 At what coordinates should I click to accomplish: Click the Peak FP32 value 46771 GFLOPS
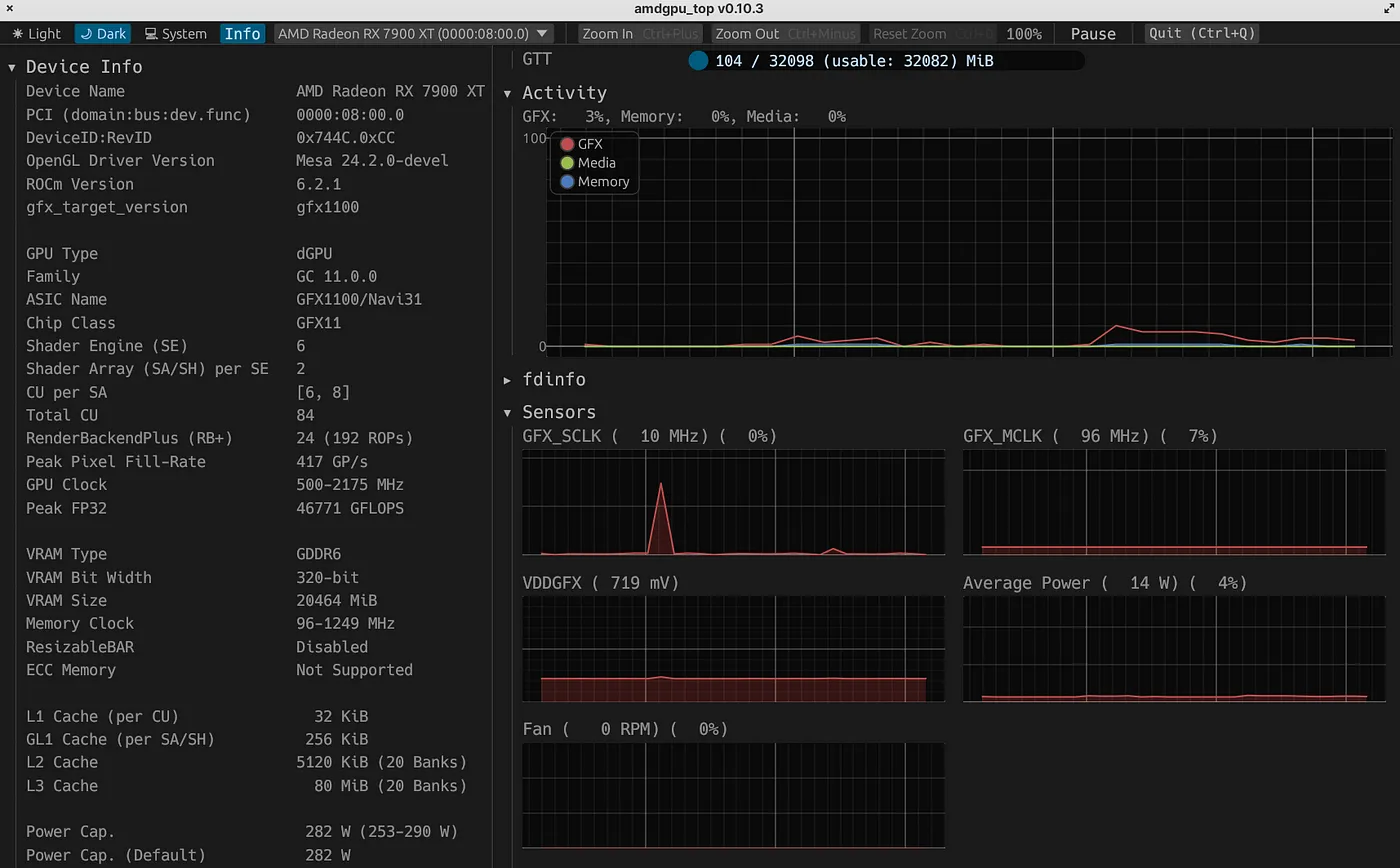pos(350,508)
